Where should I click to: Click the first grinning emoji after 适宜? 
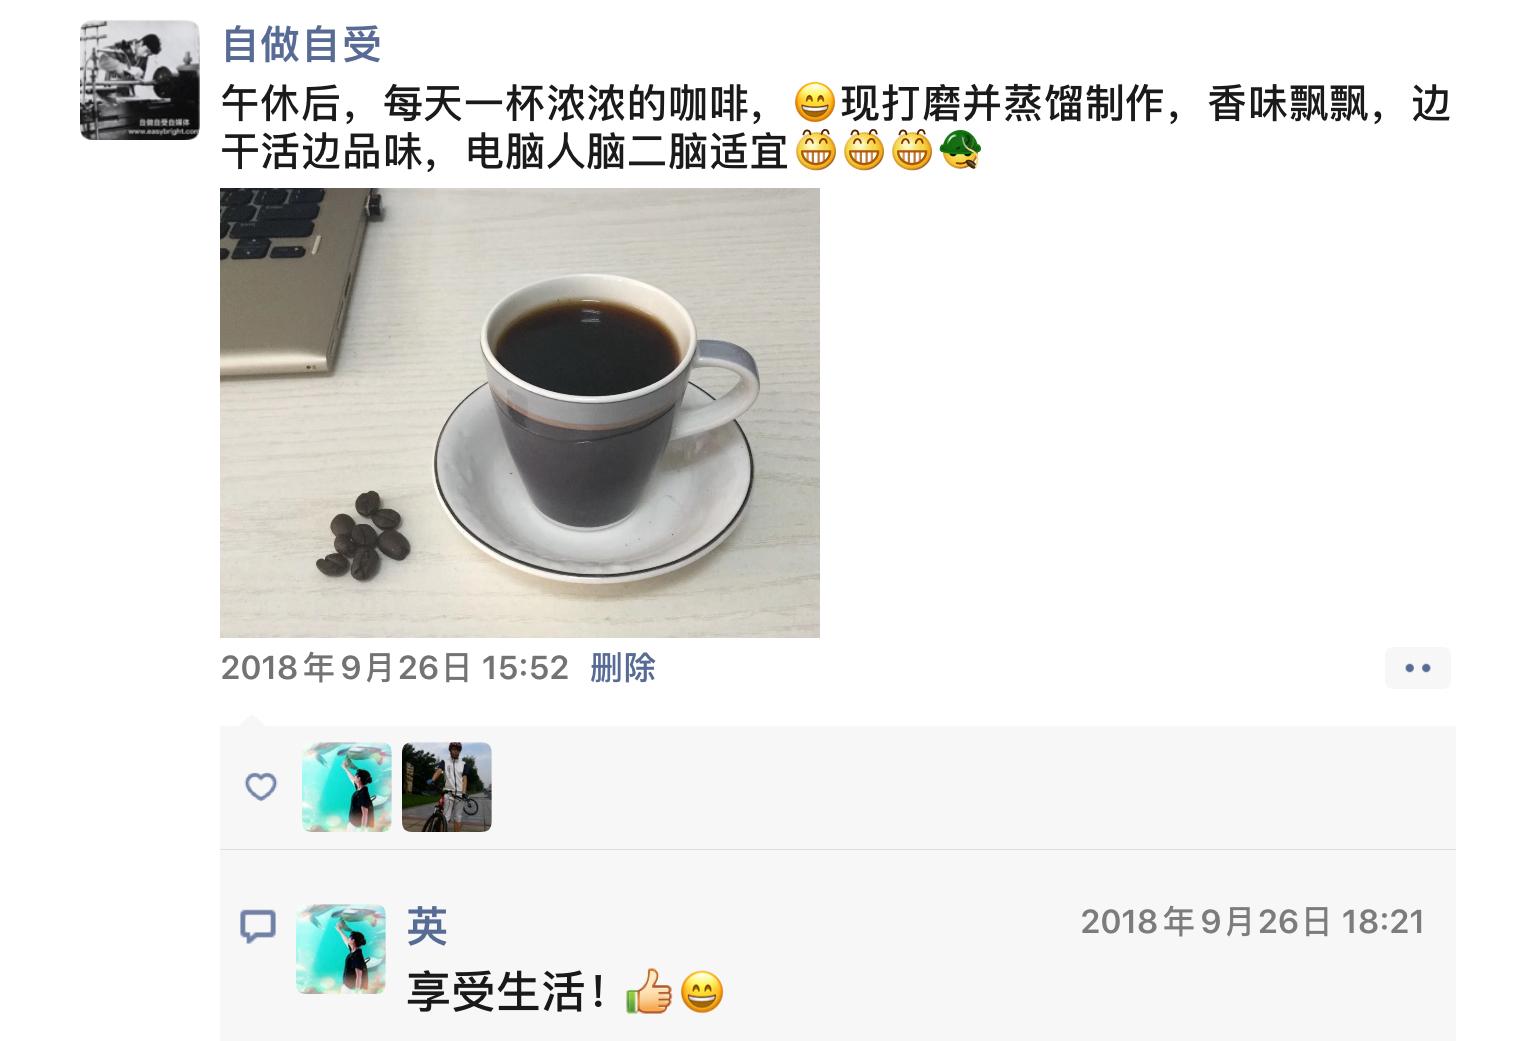(816, 151)
